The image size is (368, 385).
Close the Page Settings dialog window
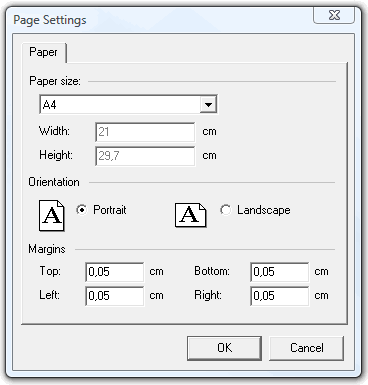334,15
